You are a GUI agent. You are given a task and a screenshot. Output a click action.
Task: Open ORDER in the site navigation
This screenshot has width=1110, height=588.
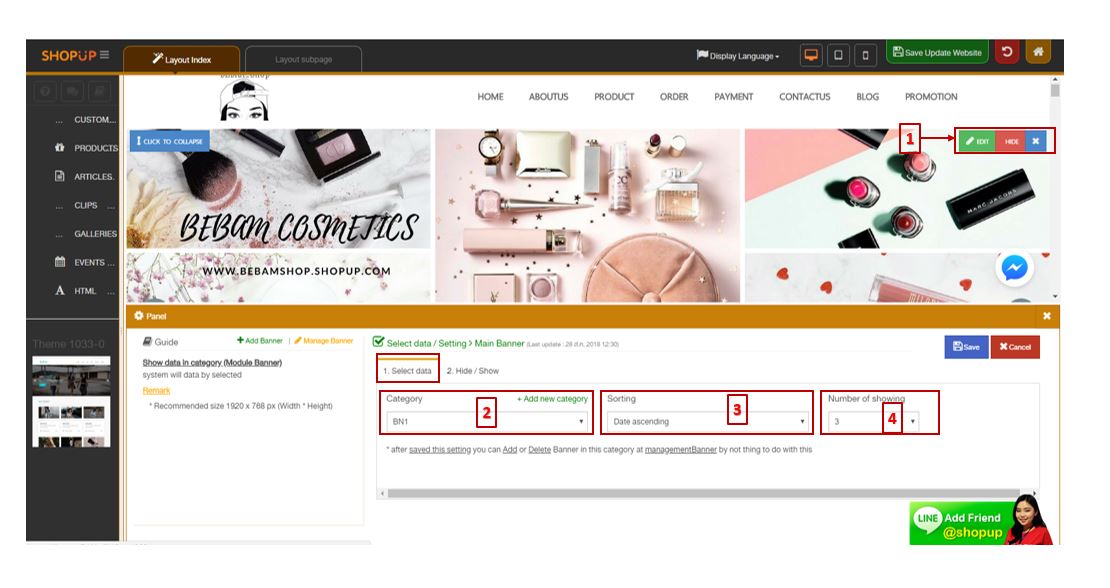click(674, 97)
